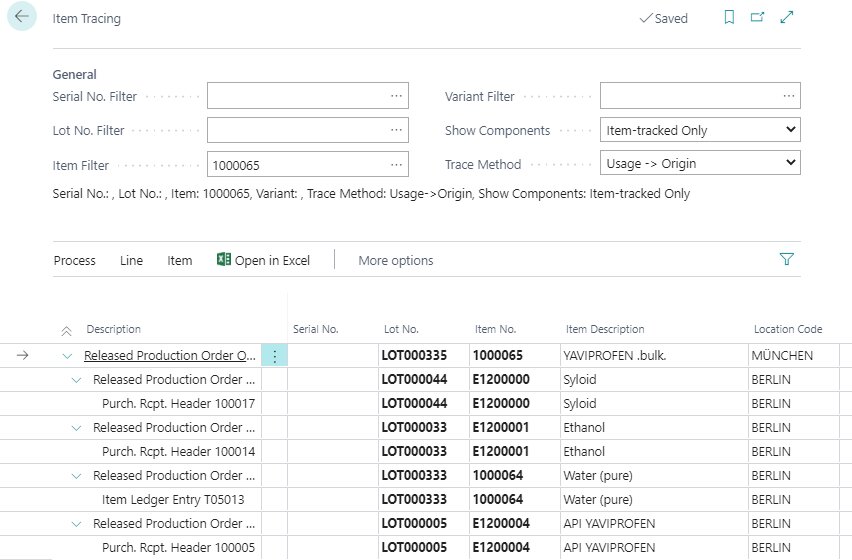
Task: Open the Show Components dropdown
Action: (700, 130)
